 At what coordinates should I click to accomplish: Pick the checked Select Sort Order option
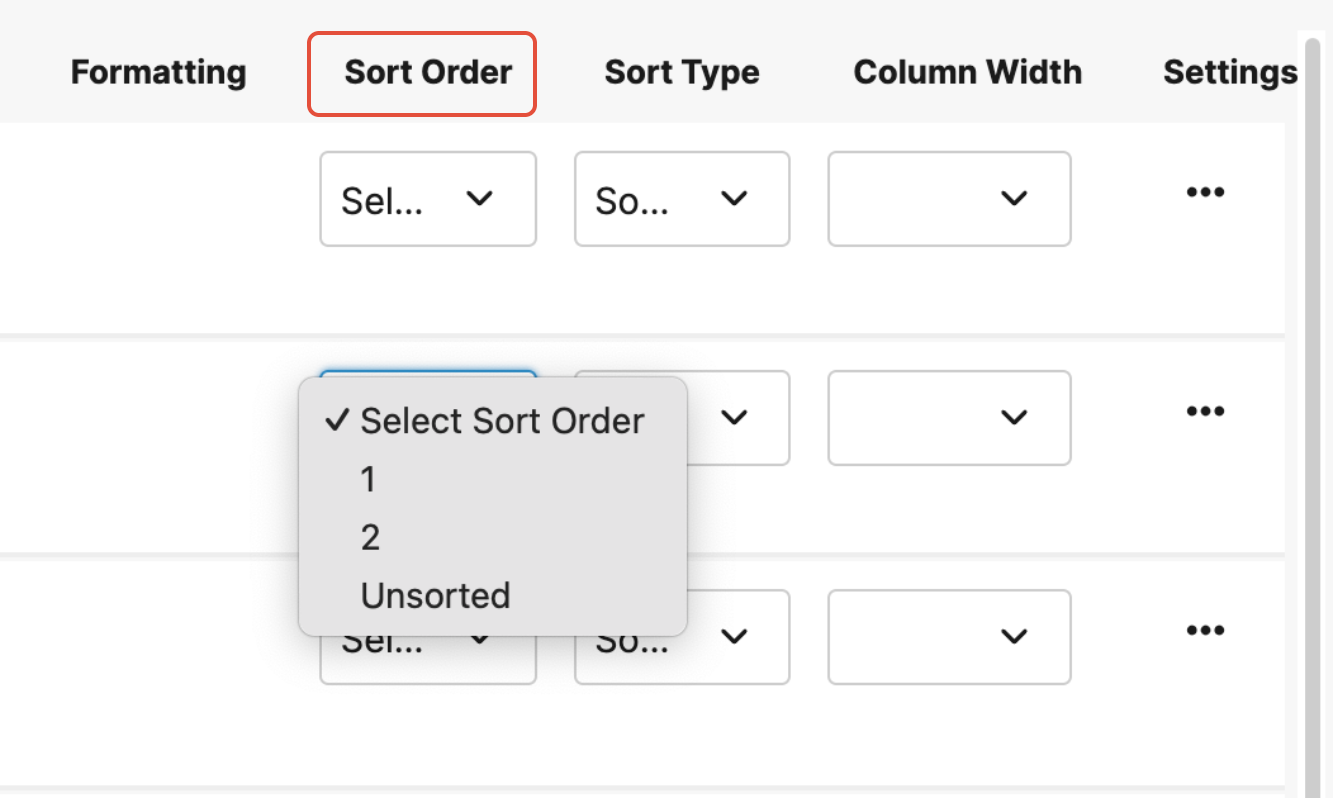click(x=502, y=421)
